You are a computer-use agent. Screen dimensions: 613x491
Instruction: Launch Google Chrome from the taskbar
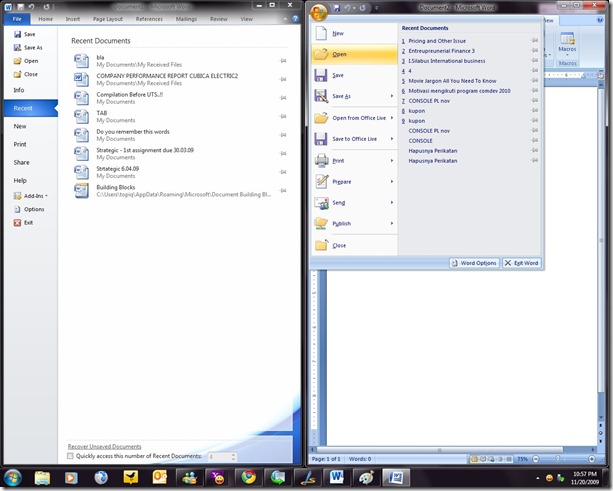[x=249, y=478]
